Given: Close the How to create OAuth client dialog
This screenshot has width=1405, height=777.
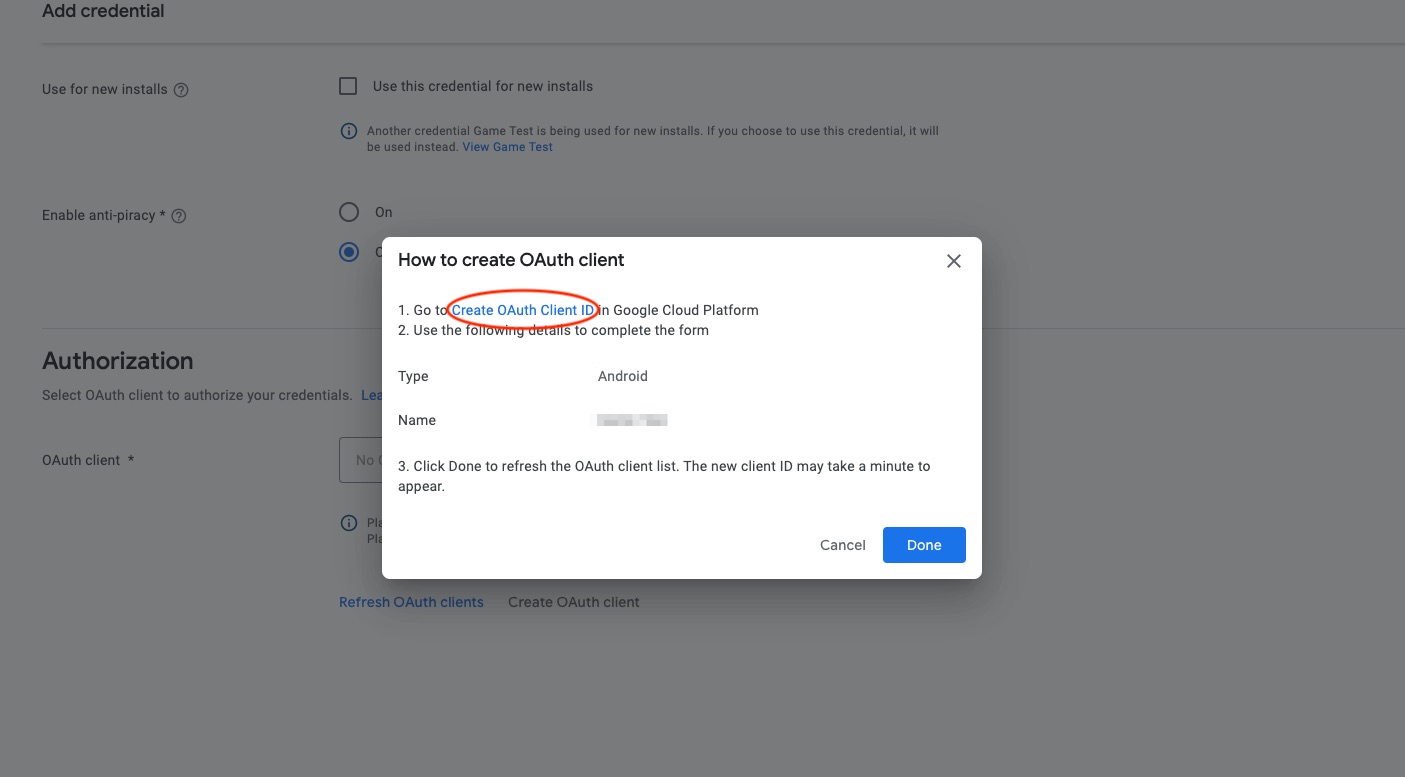Looking at the screenshot, I should (x=954, y=261).
